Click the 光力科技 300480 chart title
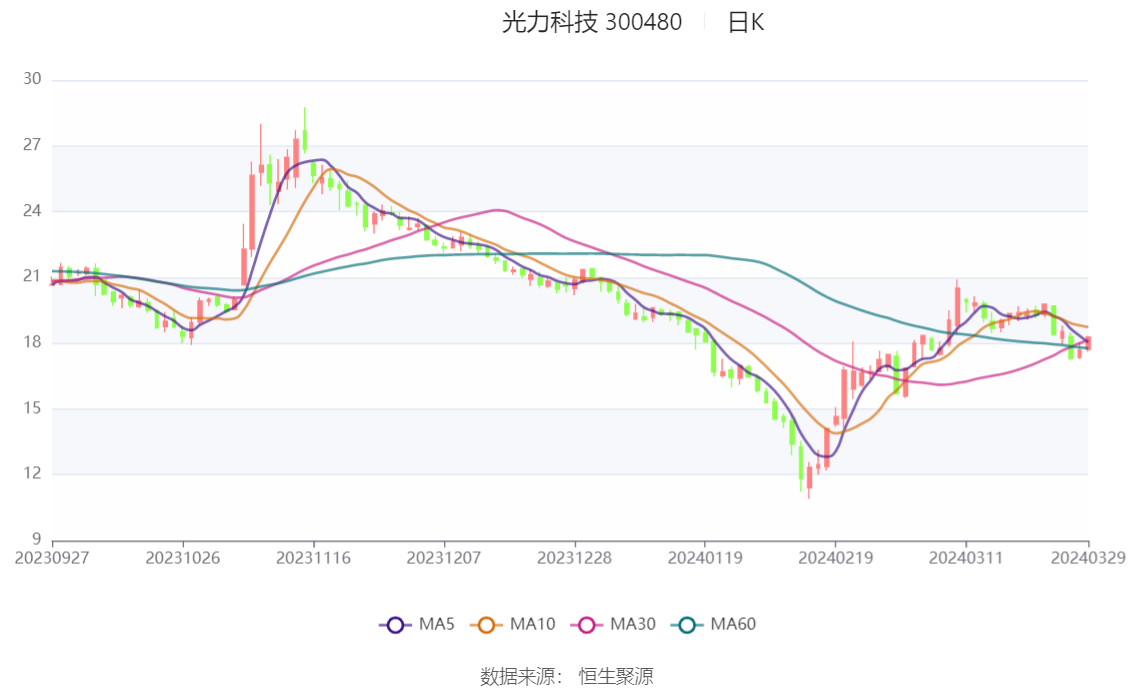Viewport: 1134px width, 689px height. click(592, 22)
